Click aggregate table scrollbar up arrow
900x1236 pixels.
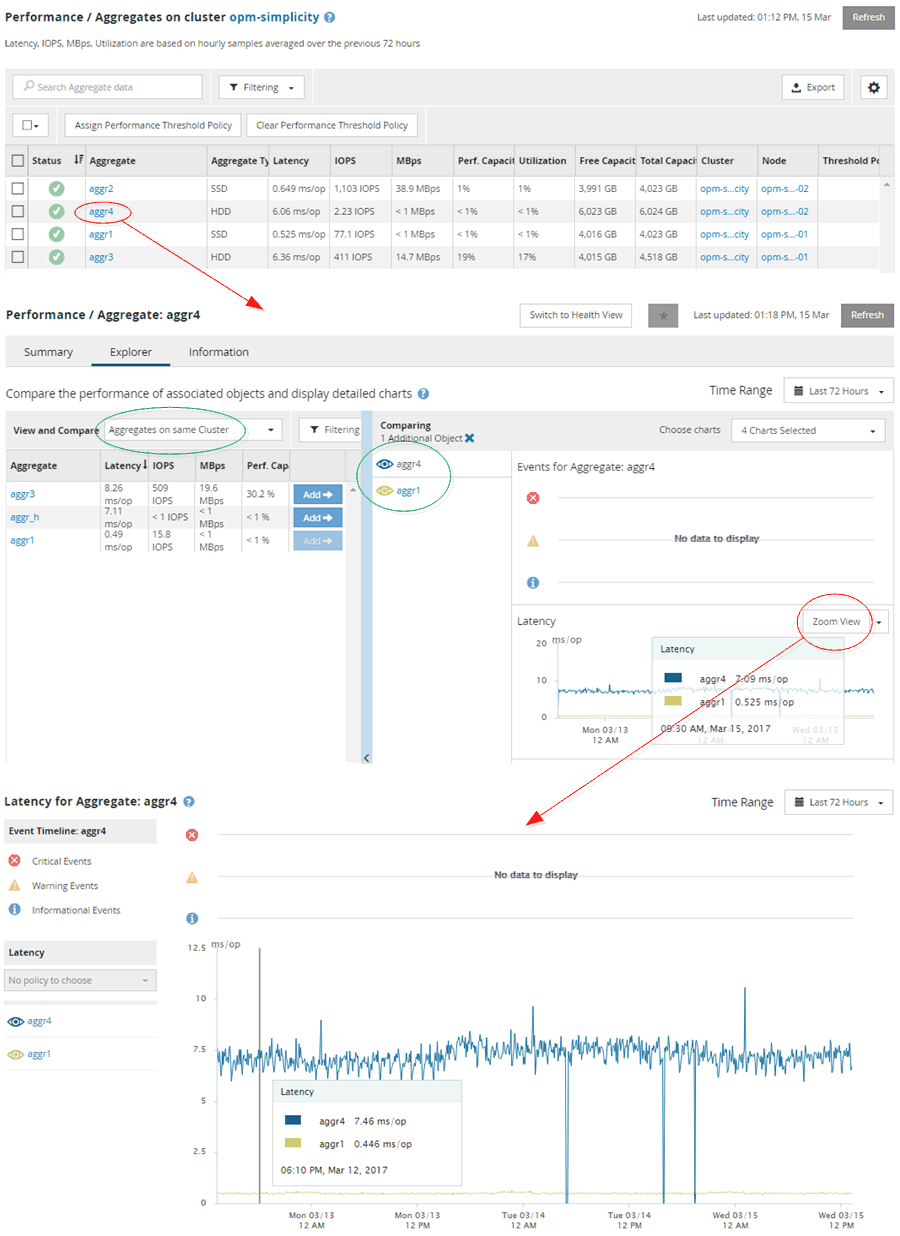887,185
